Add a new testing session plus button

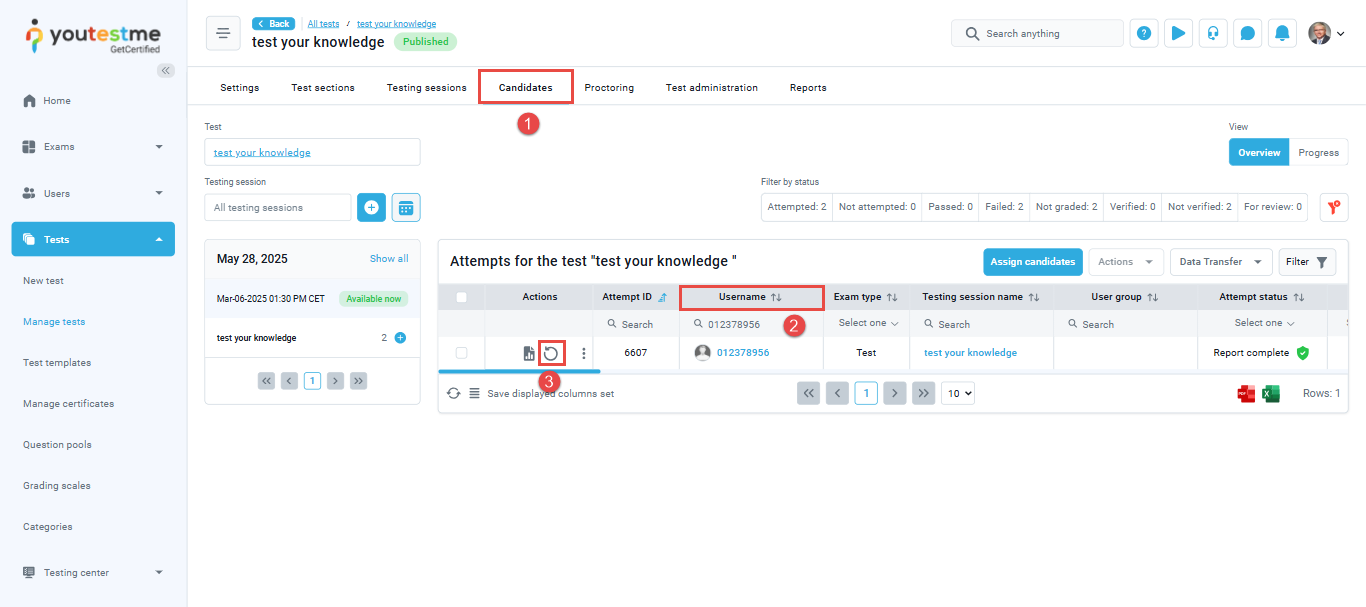coord(371,207)
